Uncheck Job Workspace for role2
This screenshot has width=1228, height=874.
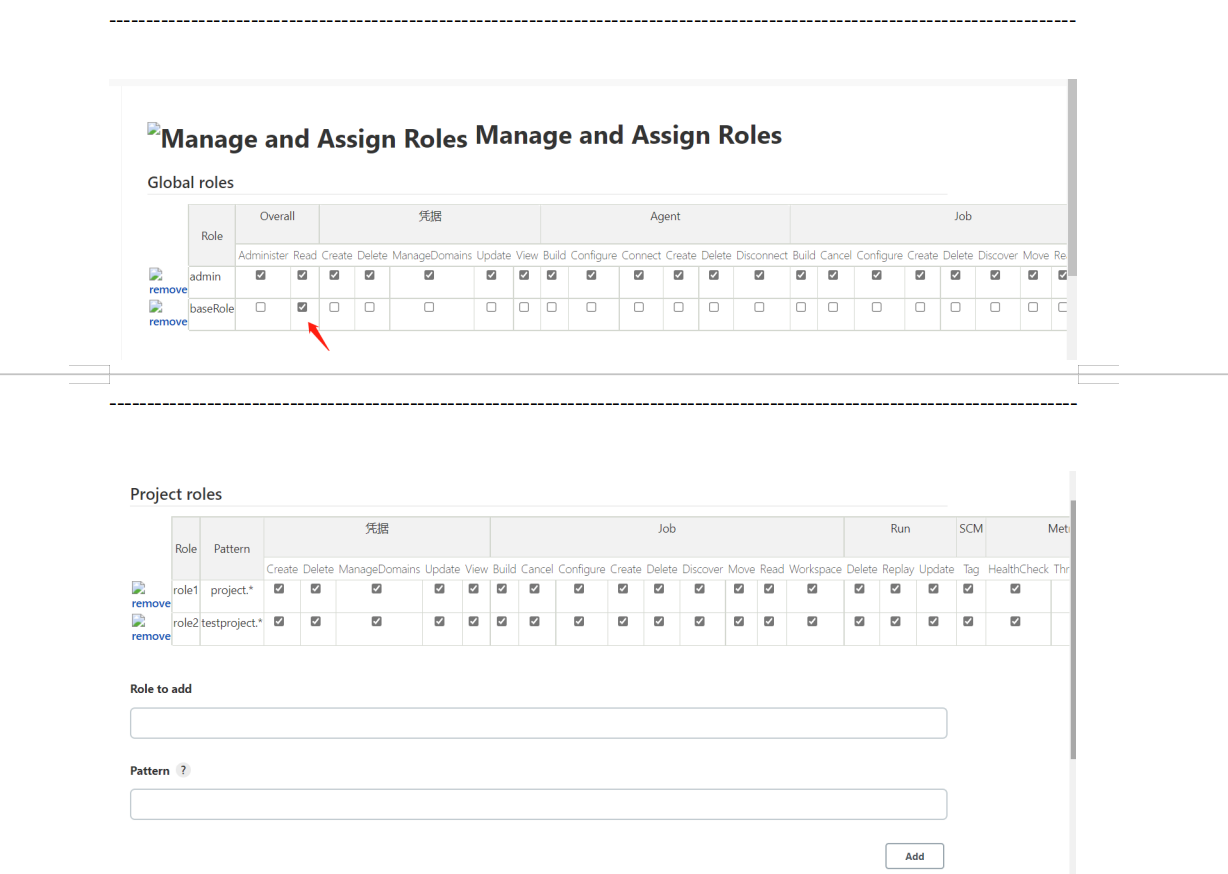pos(812,621)
